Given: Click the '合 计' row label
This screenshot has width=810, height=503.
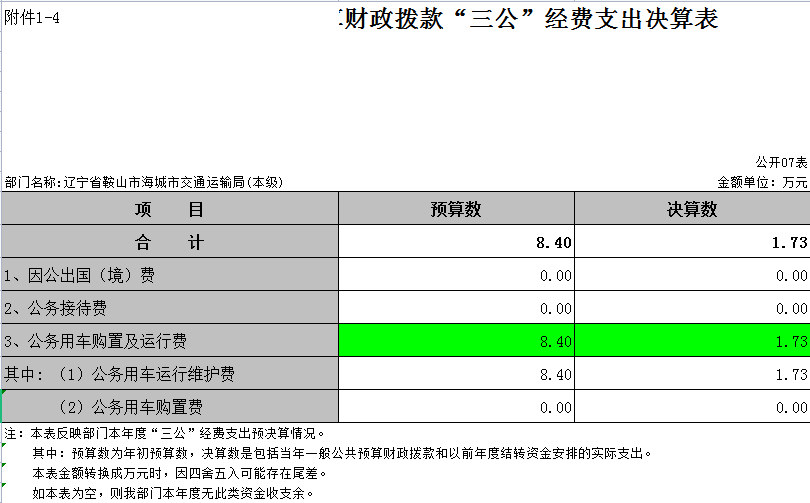Looking at the screenshot, I should (170, 242).
